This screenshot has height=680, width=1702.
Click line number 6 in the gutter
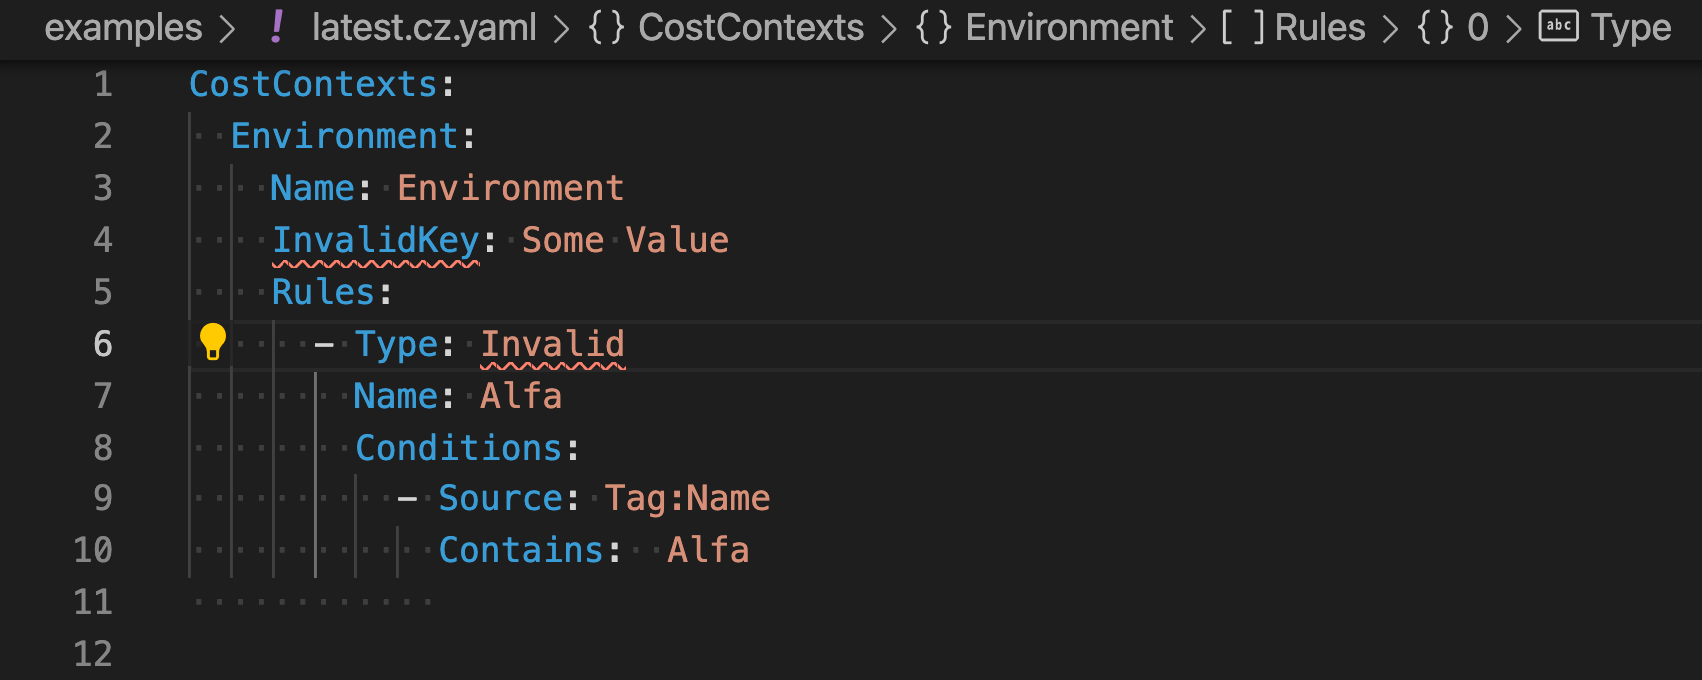[x=102, y=344]
